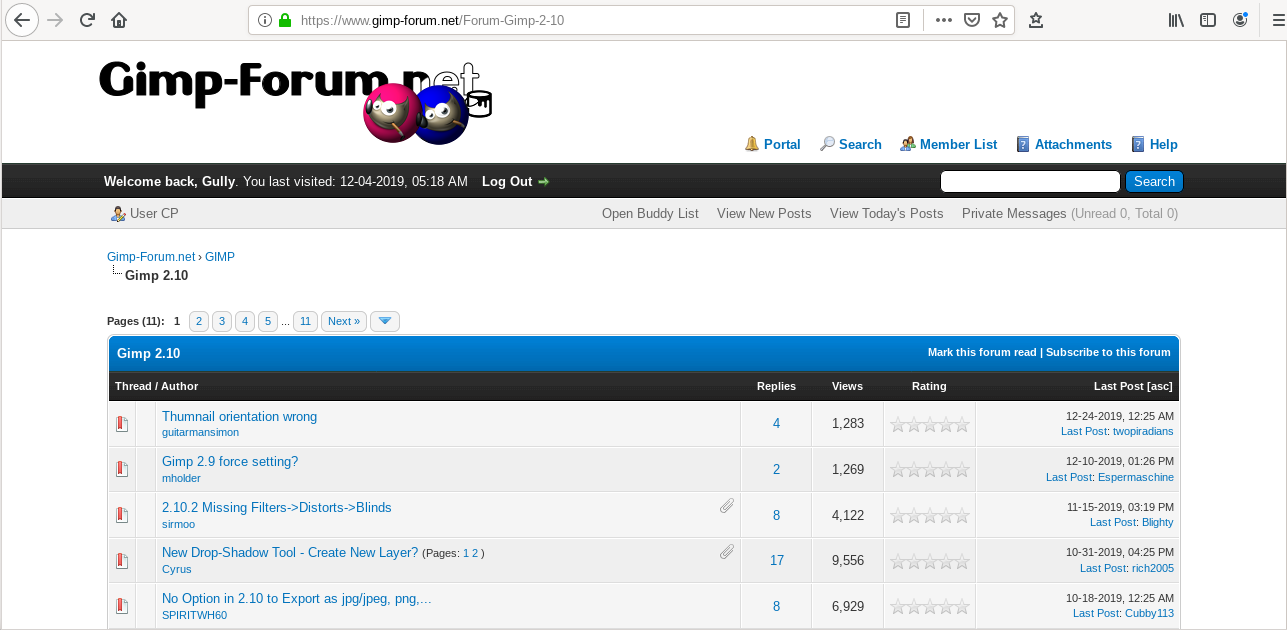Click reply count 17 for Drop-Shadow thread

coord(777,560)
